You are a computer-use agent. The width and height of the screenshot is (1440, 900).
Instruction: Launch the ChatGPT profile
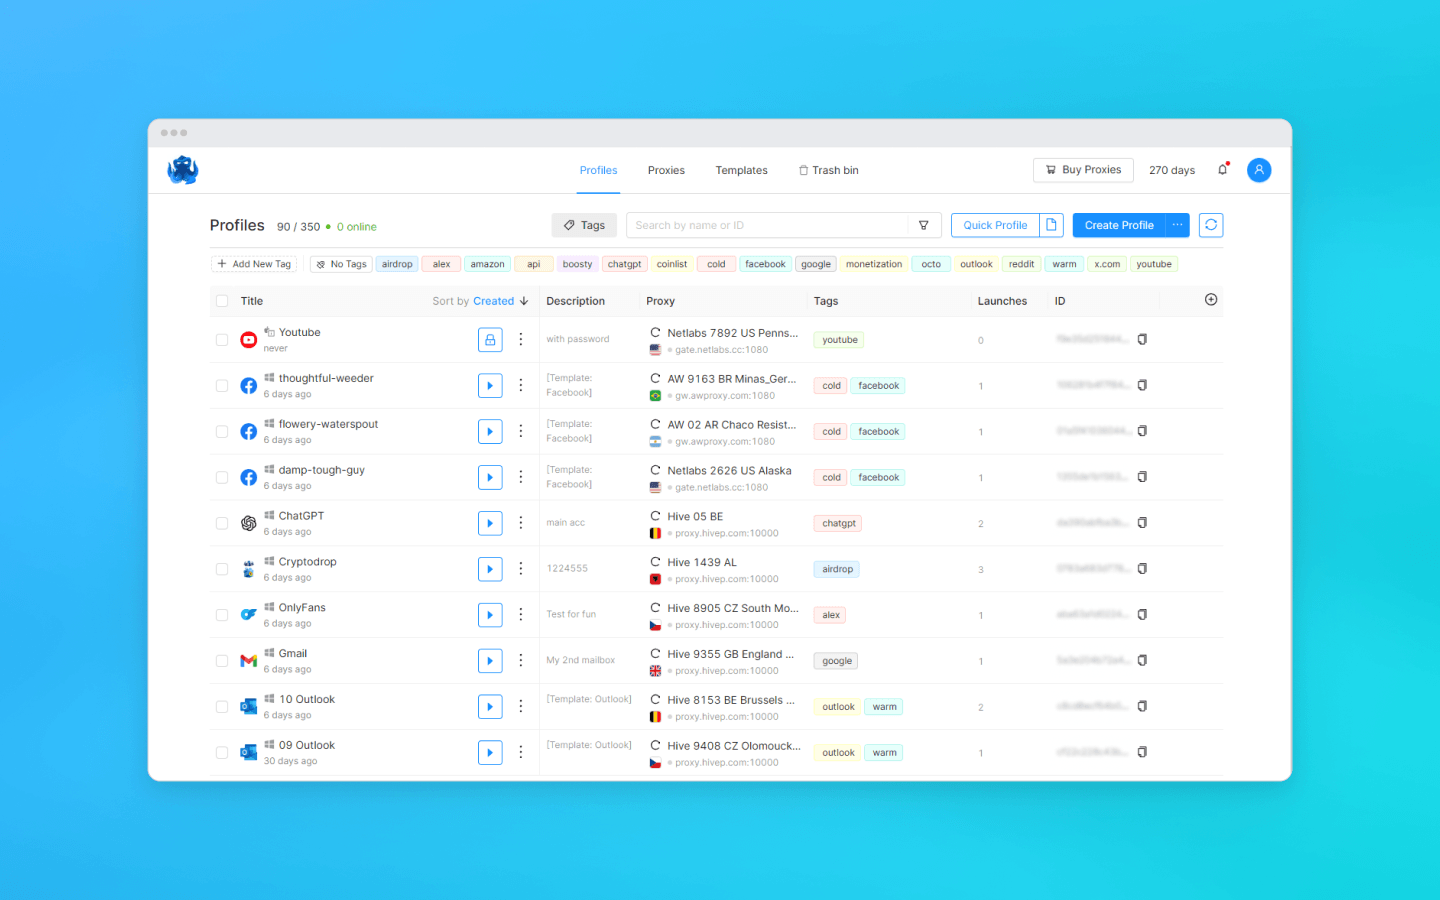490,523
